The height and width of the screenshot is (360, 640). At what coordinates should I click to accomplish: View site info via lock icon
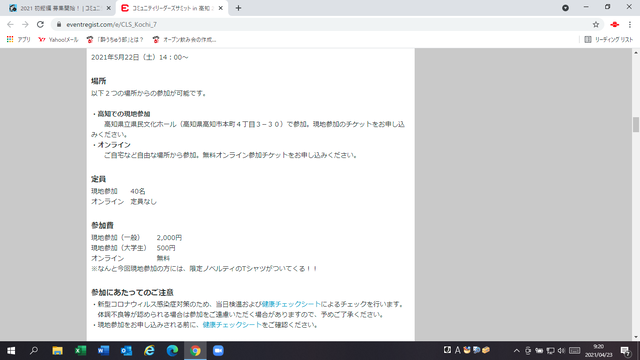tap(59, 24)
